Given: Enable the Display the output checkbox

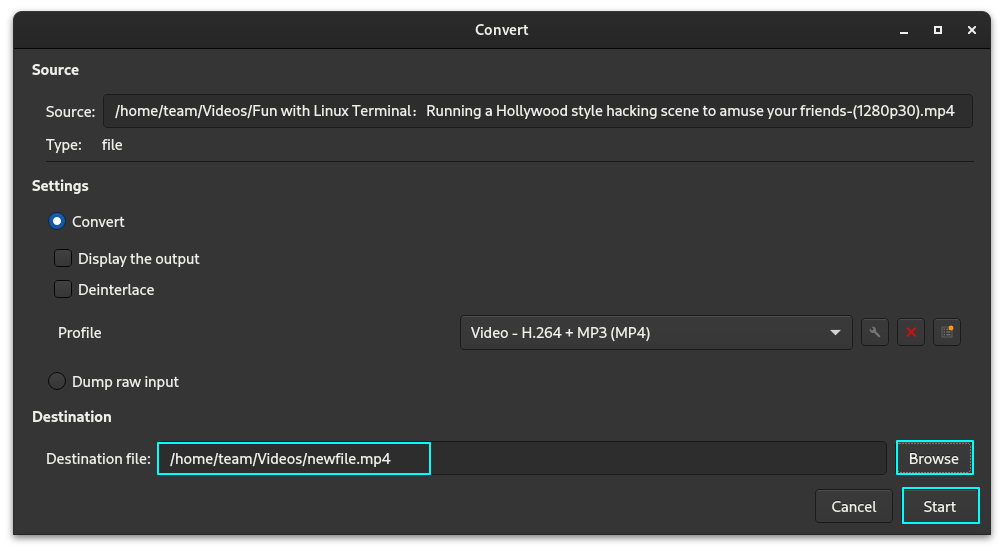Looking at the screenshot, I should (63, 259).
